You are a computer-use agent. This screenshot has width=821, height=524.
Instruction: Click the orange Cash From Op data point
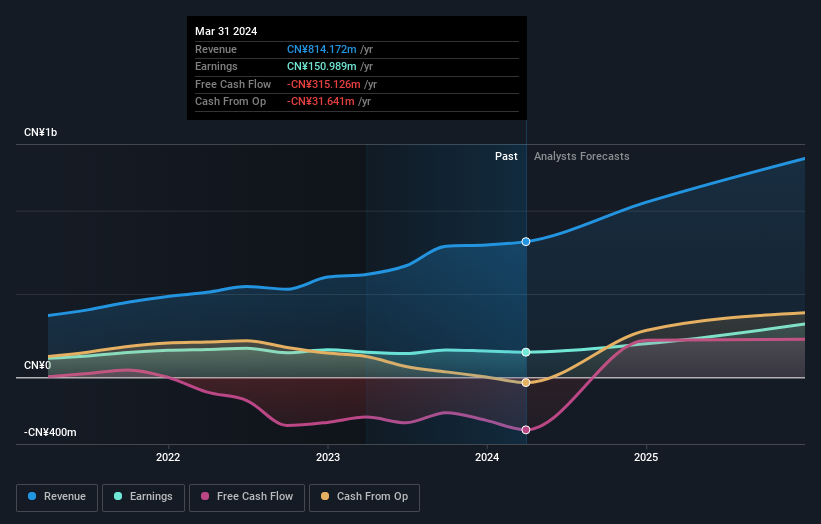click(526, 383)
